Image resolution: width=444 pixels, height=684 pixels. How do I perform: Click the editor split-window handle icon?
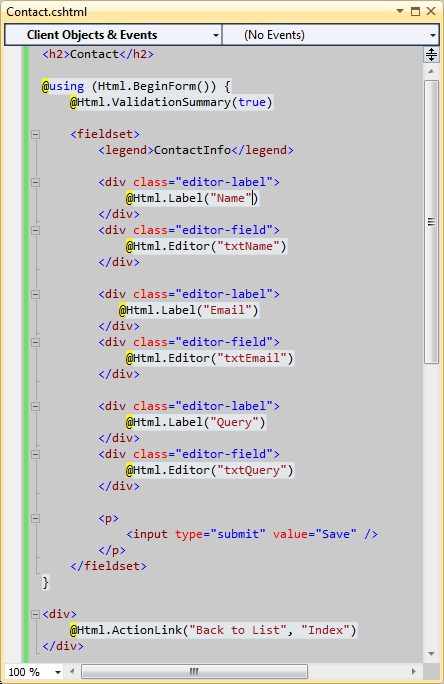[x=431, y=55]
